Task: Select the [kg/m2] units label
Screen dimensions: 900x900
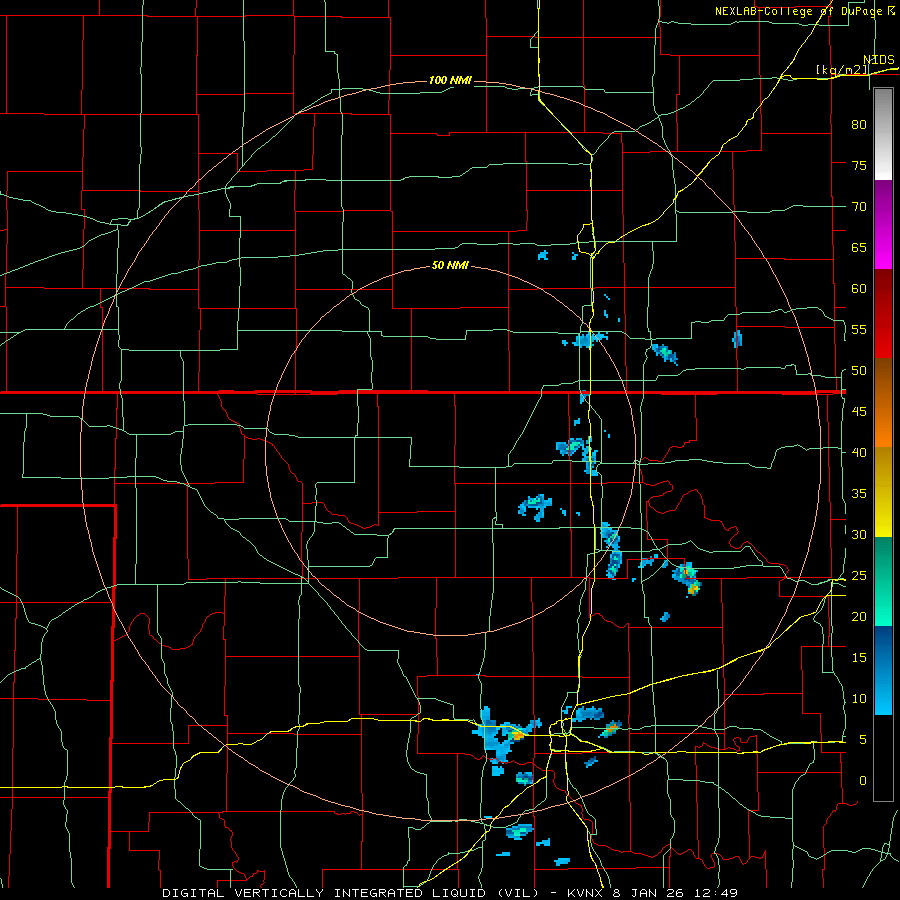Action: tap(842, 70)
